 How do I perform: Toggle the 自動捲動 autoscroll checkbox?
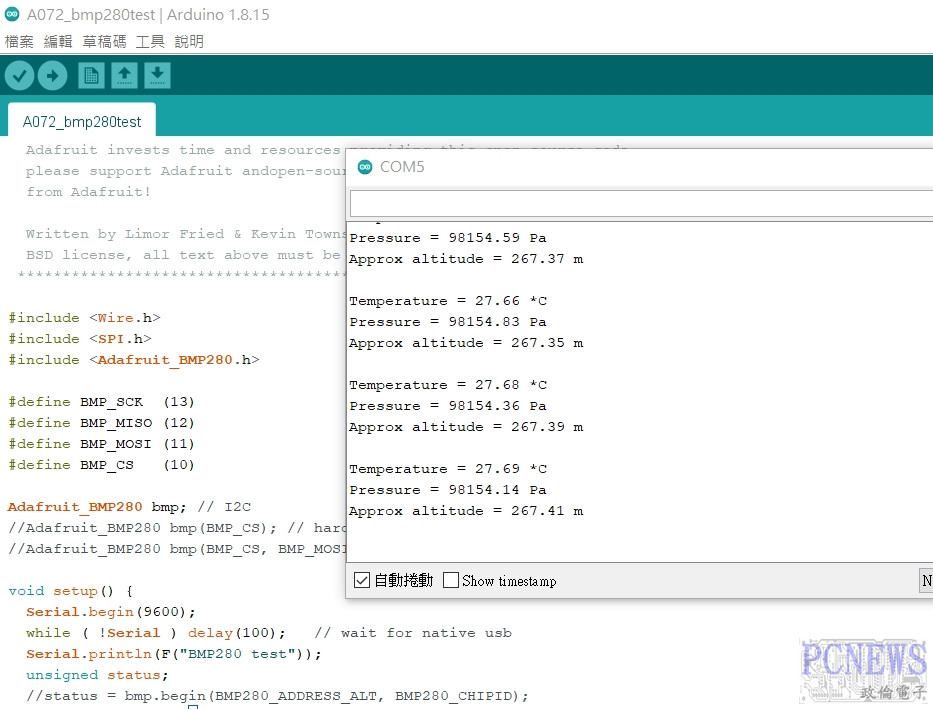(361, 580)
